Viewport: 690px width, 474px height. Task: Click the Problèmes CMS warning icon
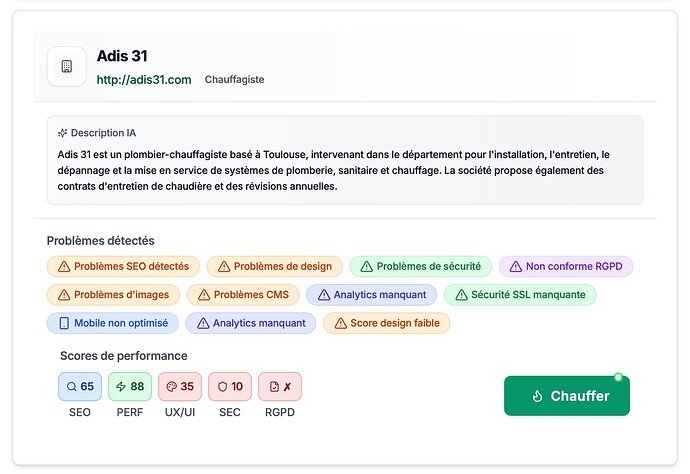click(x=203, y=295)
